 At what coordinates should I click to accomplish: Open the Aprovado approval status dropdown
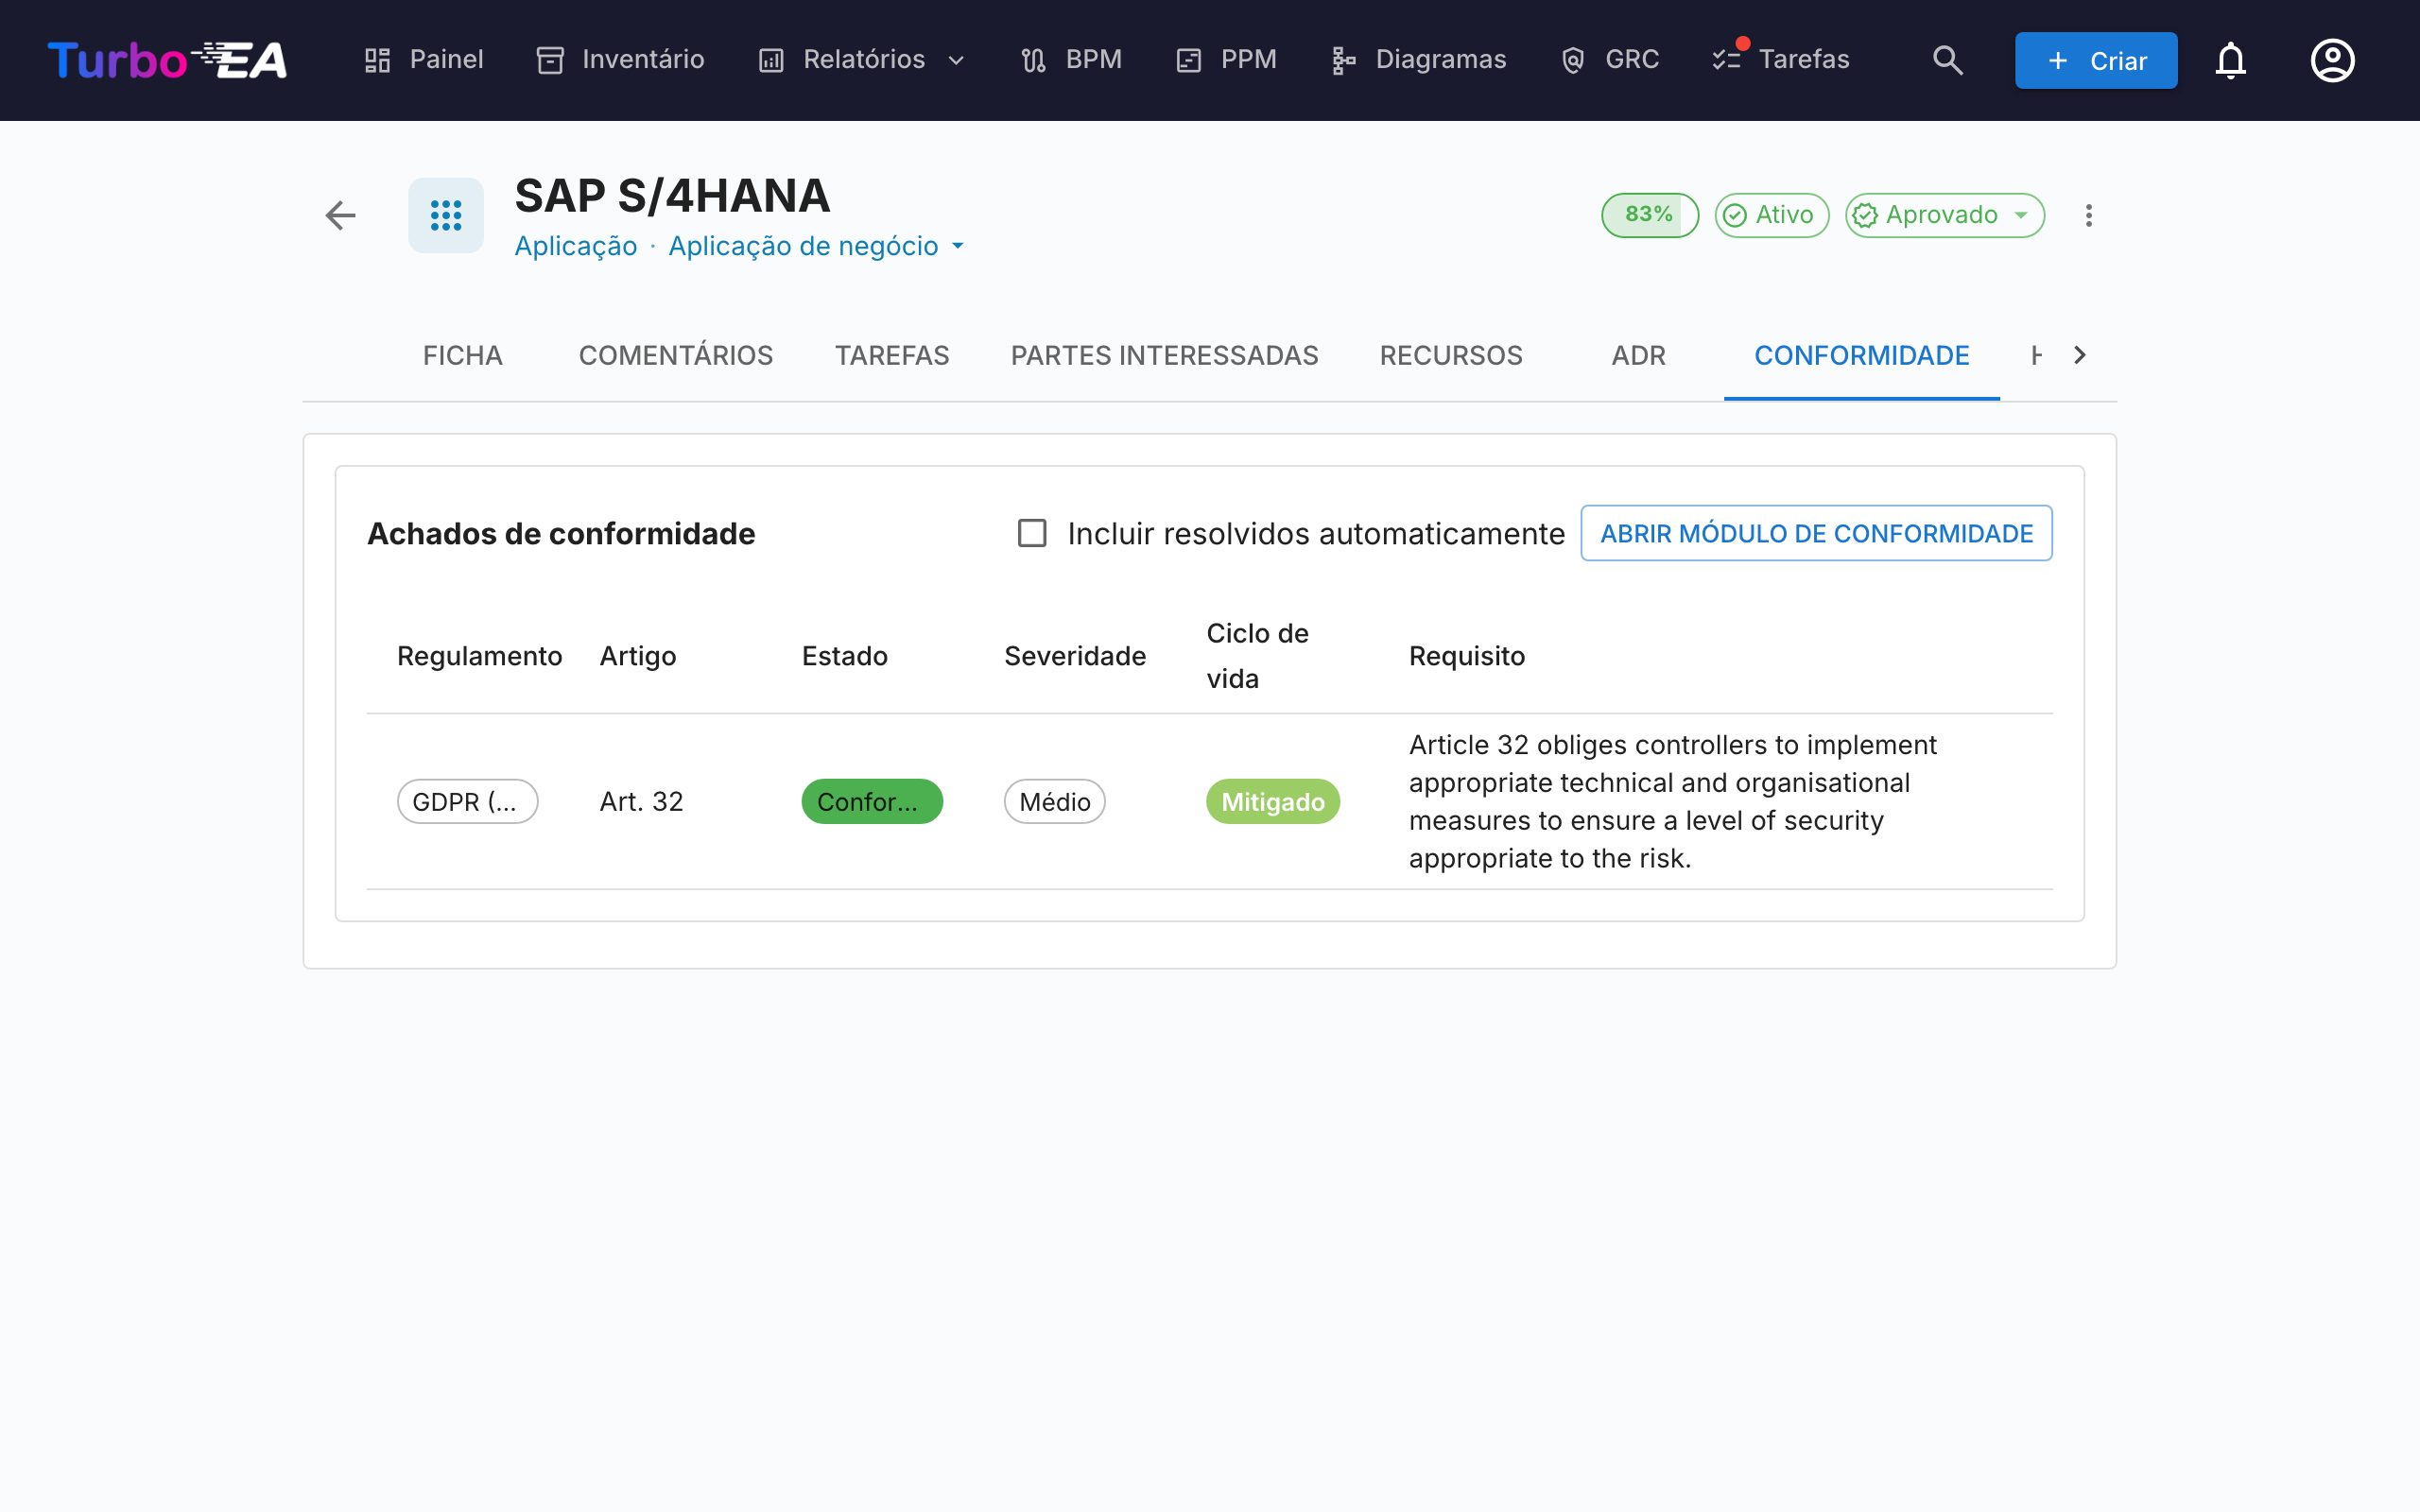point(1944,215)
